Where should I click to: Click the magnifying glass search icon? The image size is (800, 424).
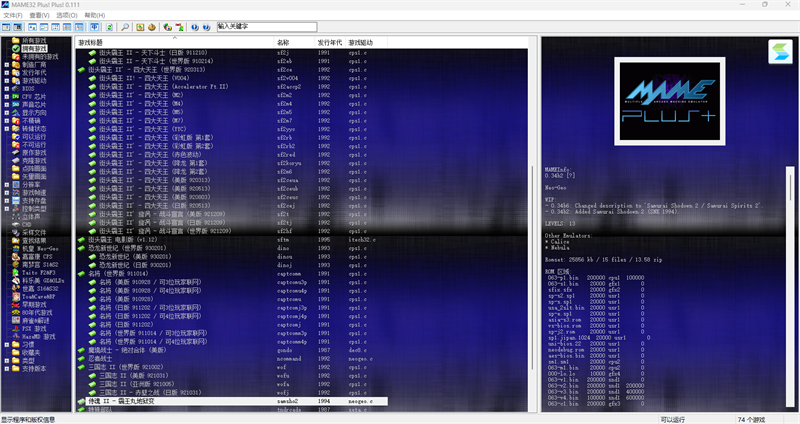tap(125, 27)
